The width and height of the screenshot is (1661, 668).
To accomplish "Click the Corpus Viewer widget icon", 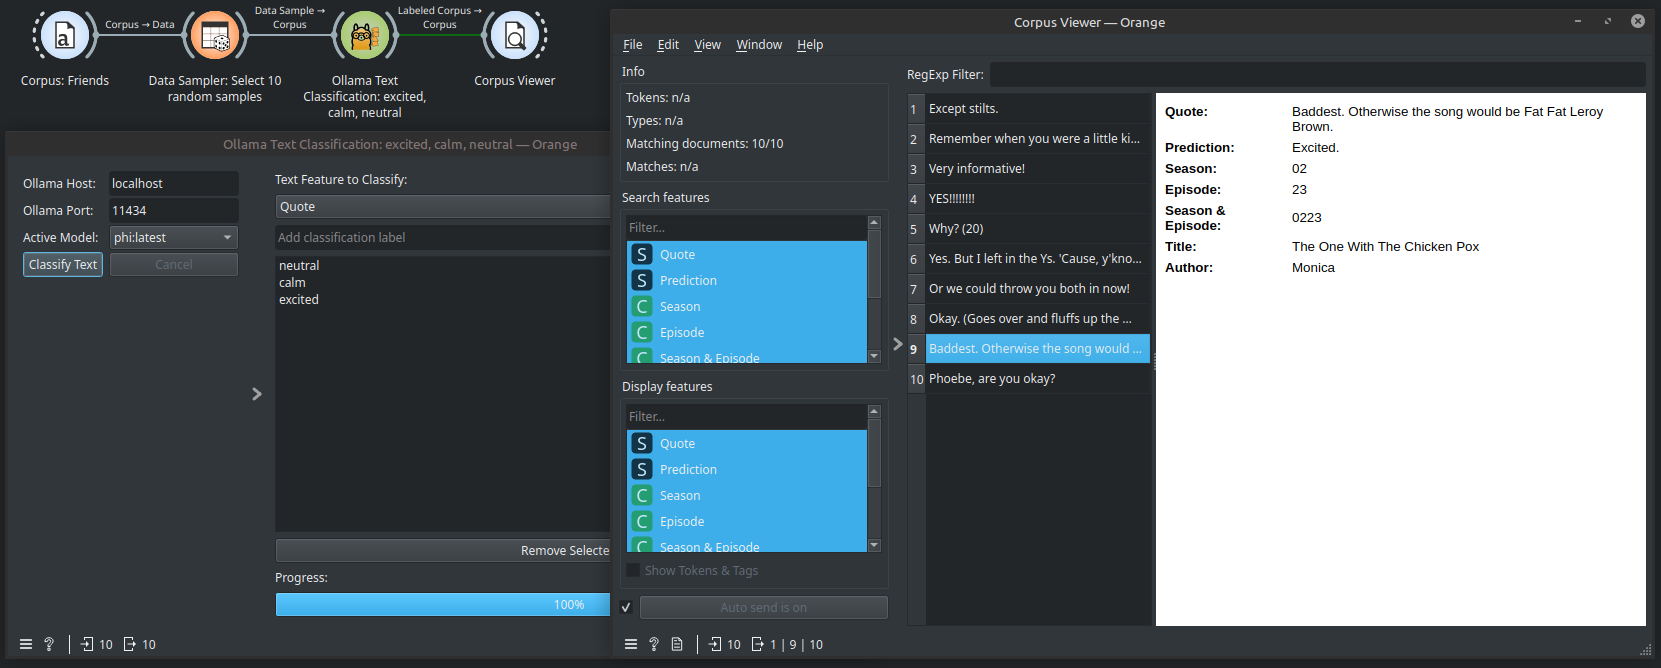I will 515,37.
